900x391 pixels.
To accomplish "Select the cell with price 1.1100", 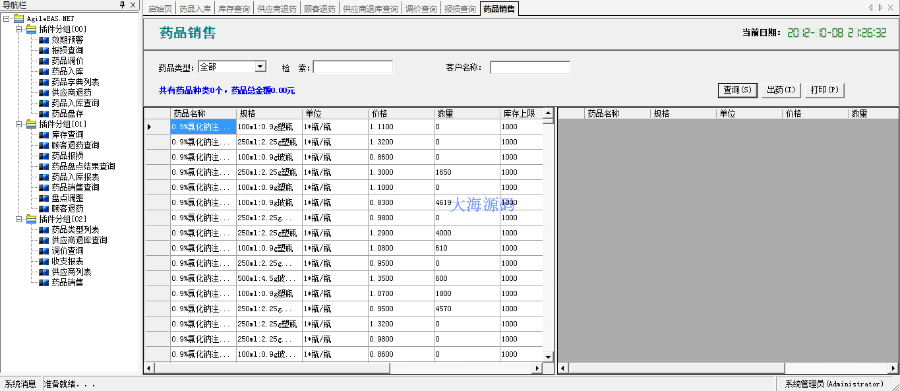I will [x=401, y=126].
